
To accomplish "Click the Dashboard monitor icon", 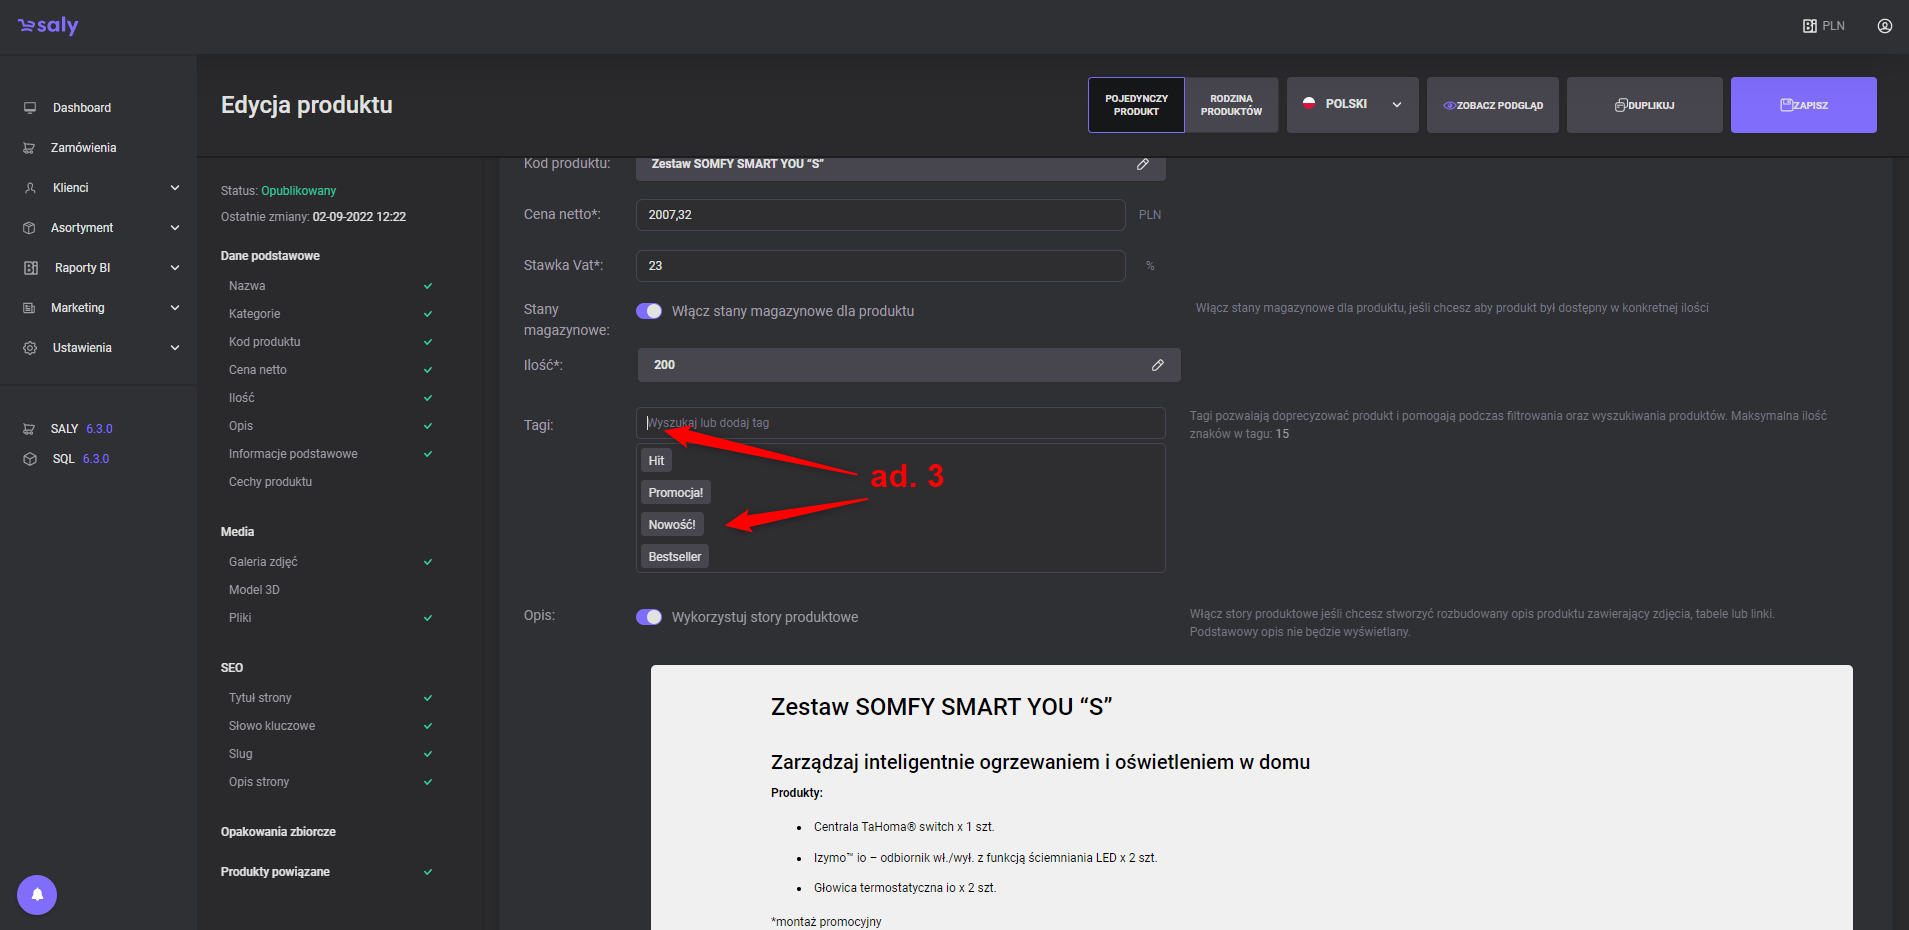I will pyautogui.click(x=30, y=108).
